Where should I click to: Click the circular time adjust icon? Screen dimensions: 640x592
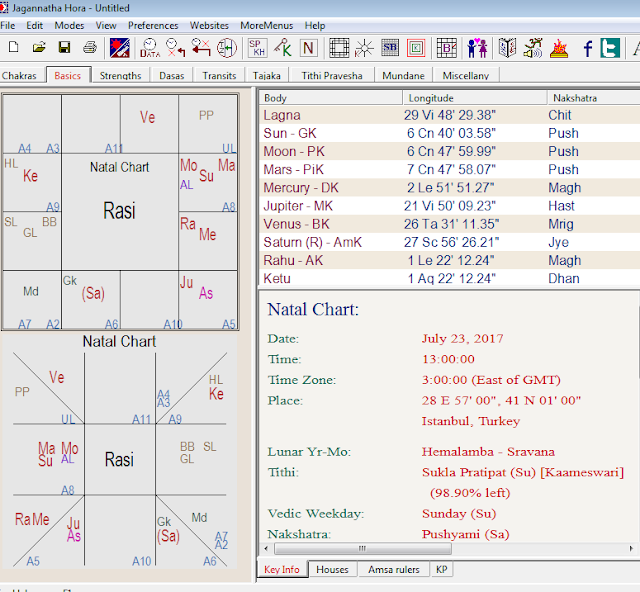[x=227, y=48]
